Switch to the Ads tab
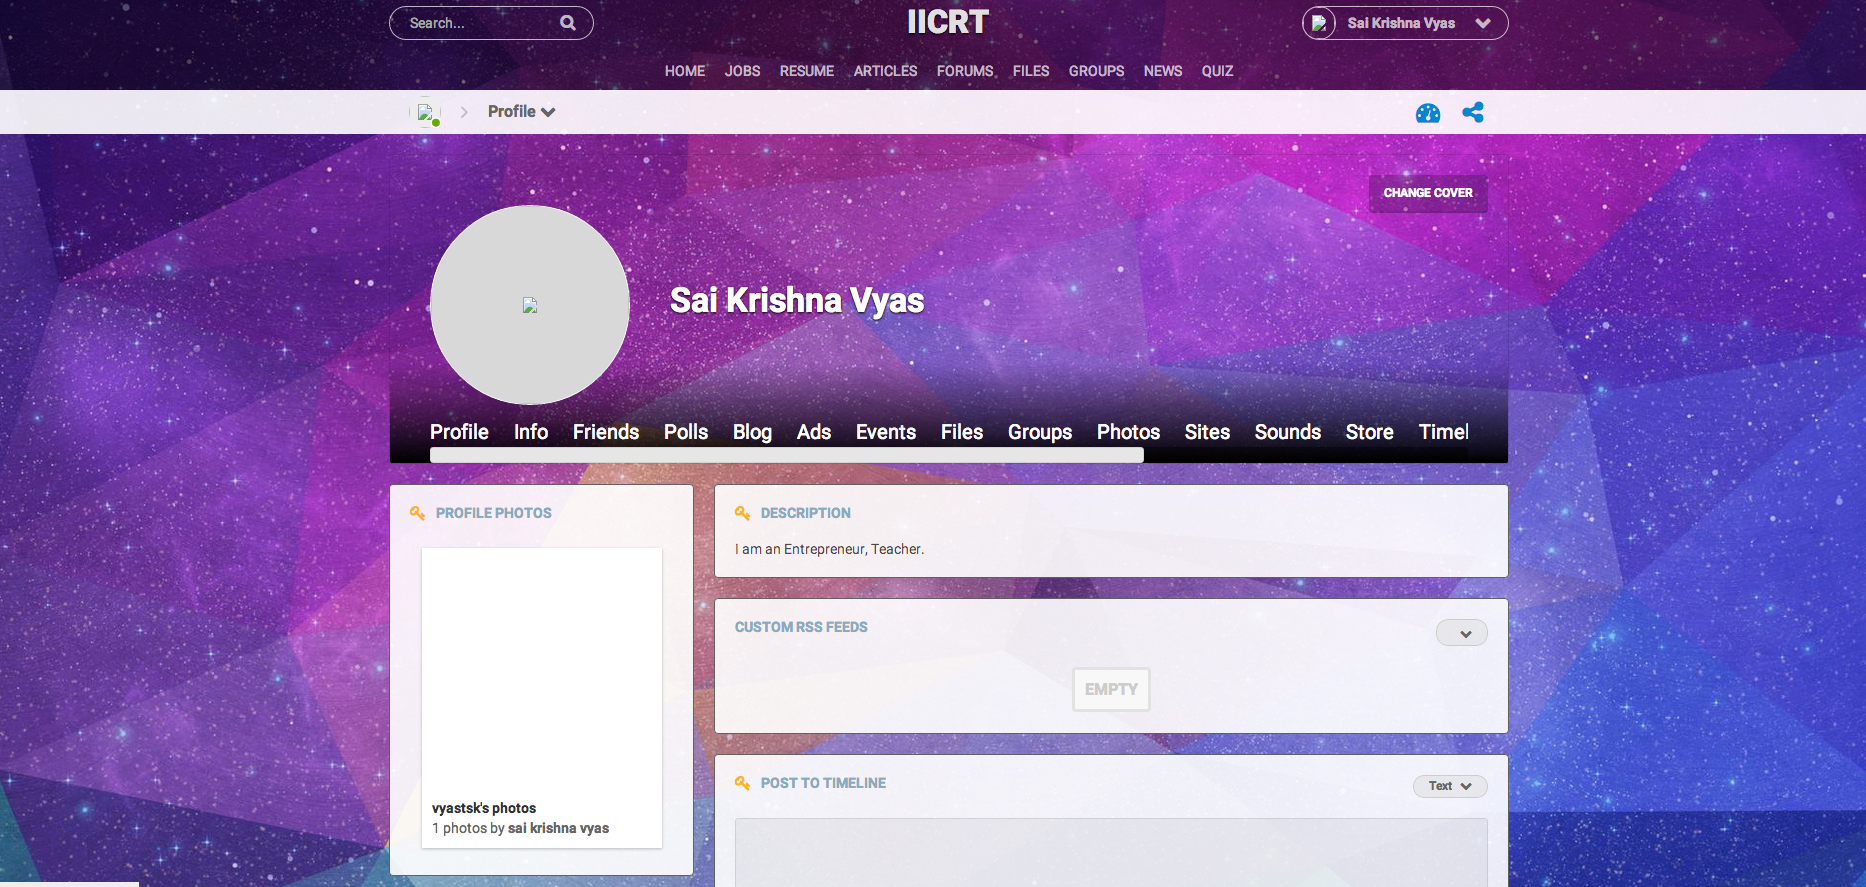The width and height of the screenshot is (1866, 887). pyautogui.click(x=814, y=432)
